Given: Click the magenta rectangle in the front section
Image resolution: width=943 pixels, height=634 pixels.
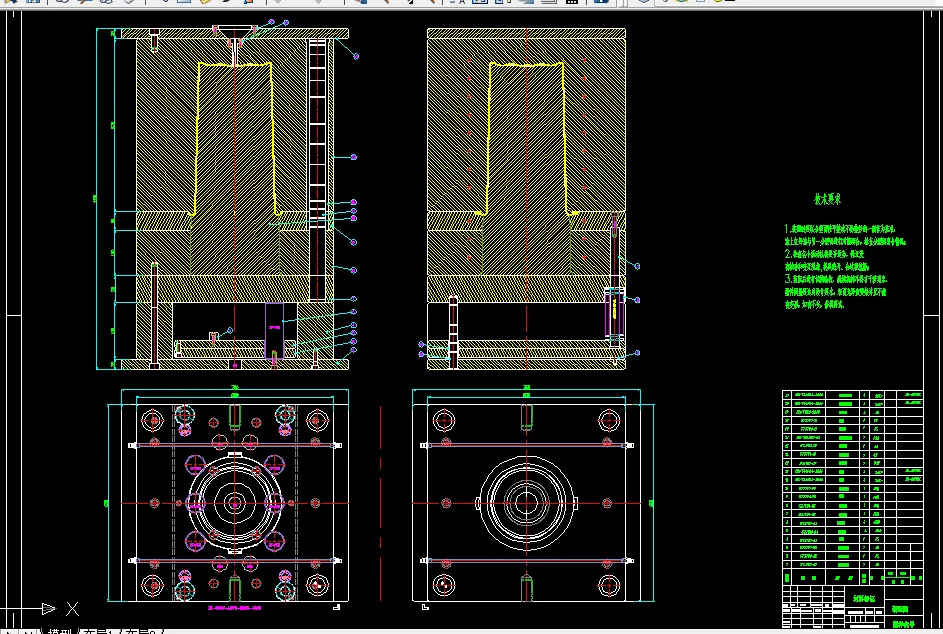Looking at the screenshot, I should tap(274, 331).
